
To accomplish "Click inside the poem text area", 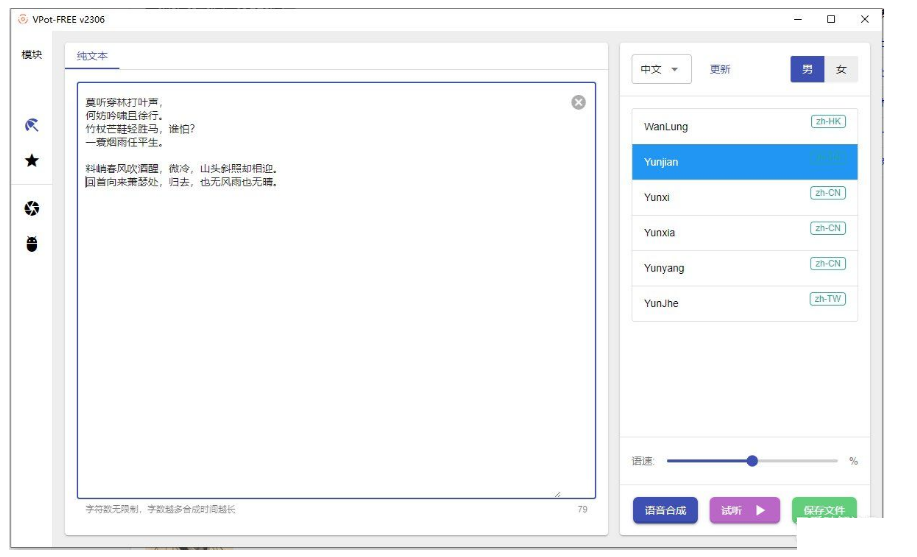I will coord(336,290).
